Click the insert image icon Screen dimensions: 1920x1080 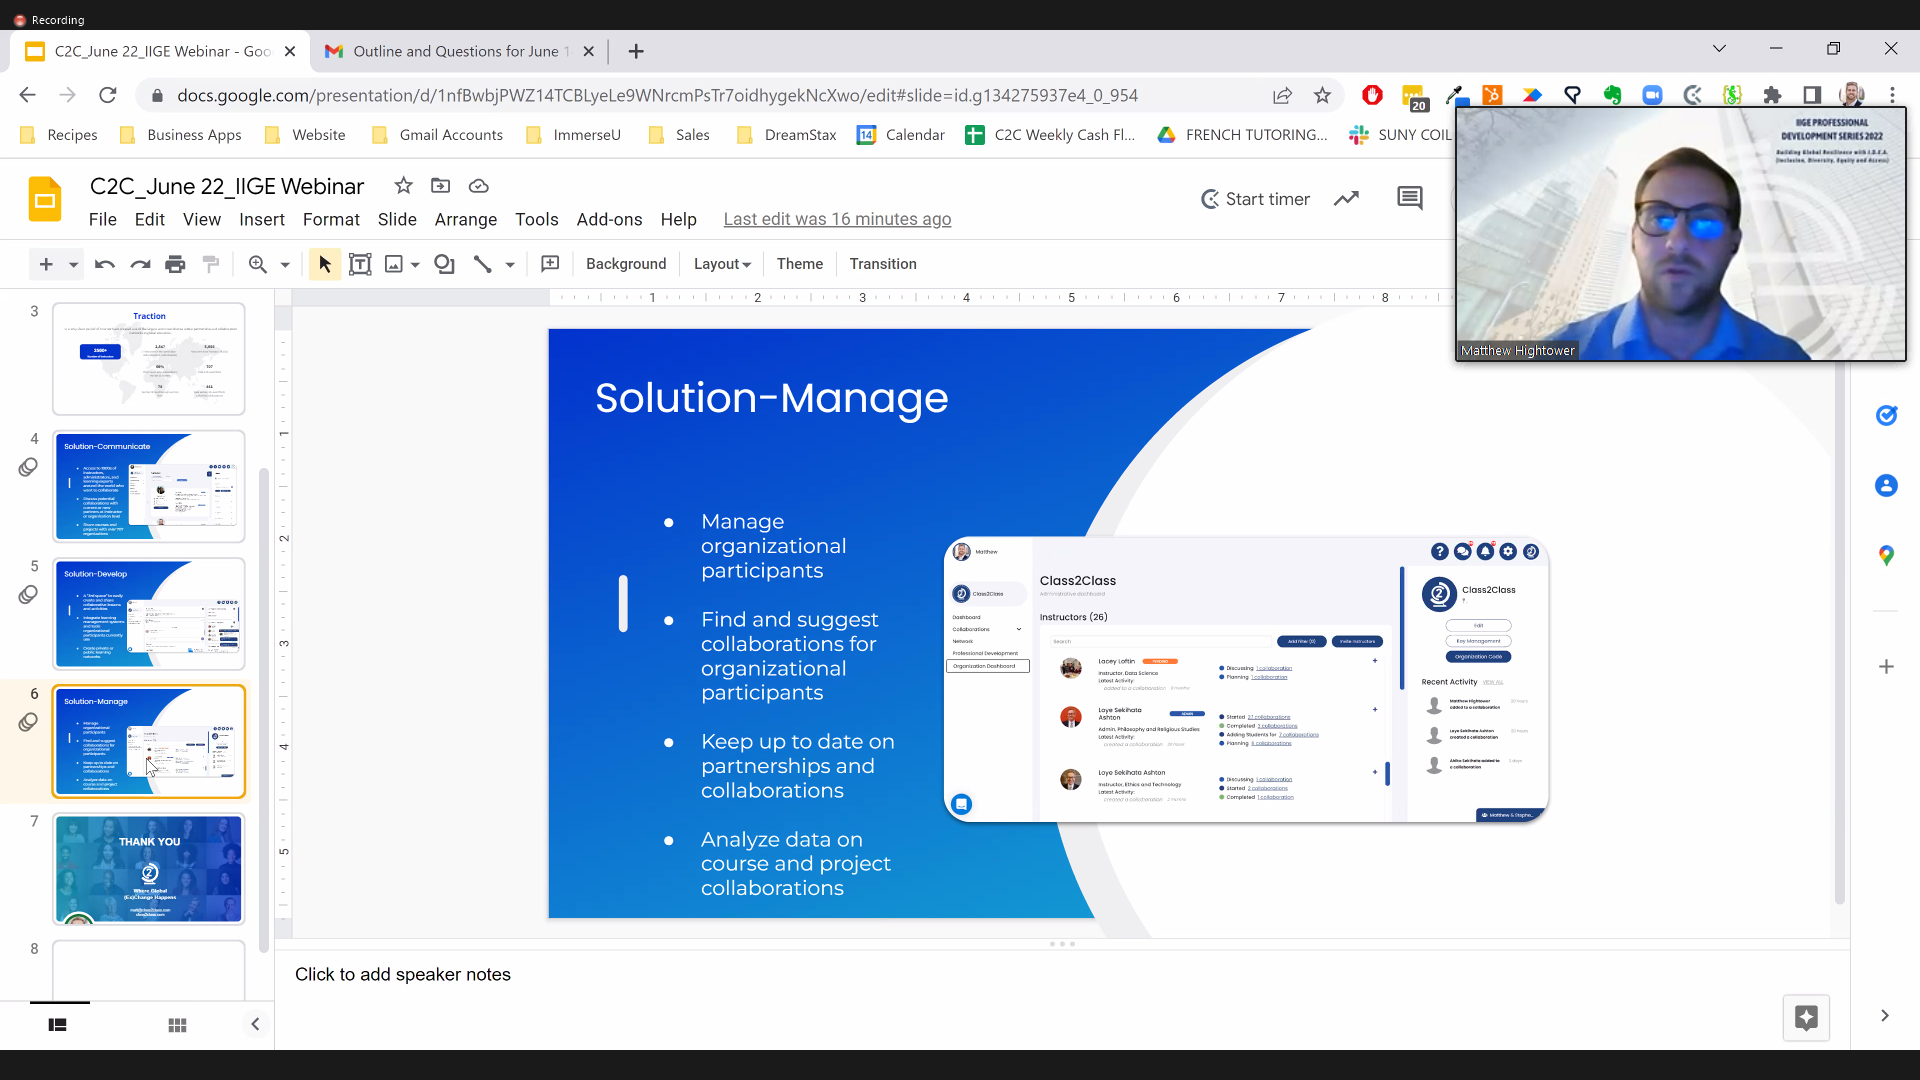point(394,264)
